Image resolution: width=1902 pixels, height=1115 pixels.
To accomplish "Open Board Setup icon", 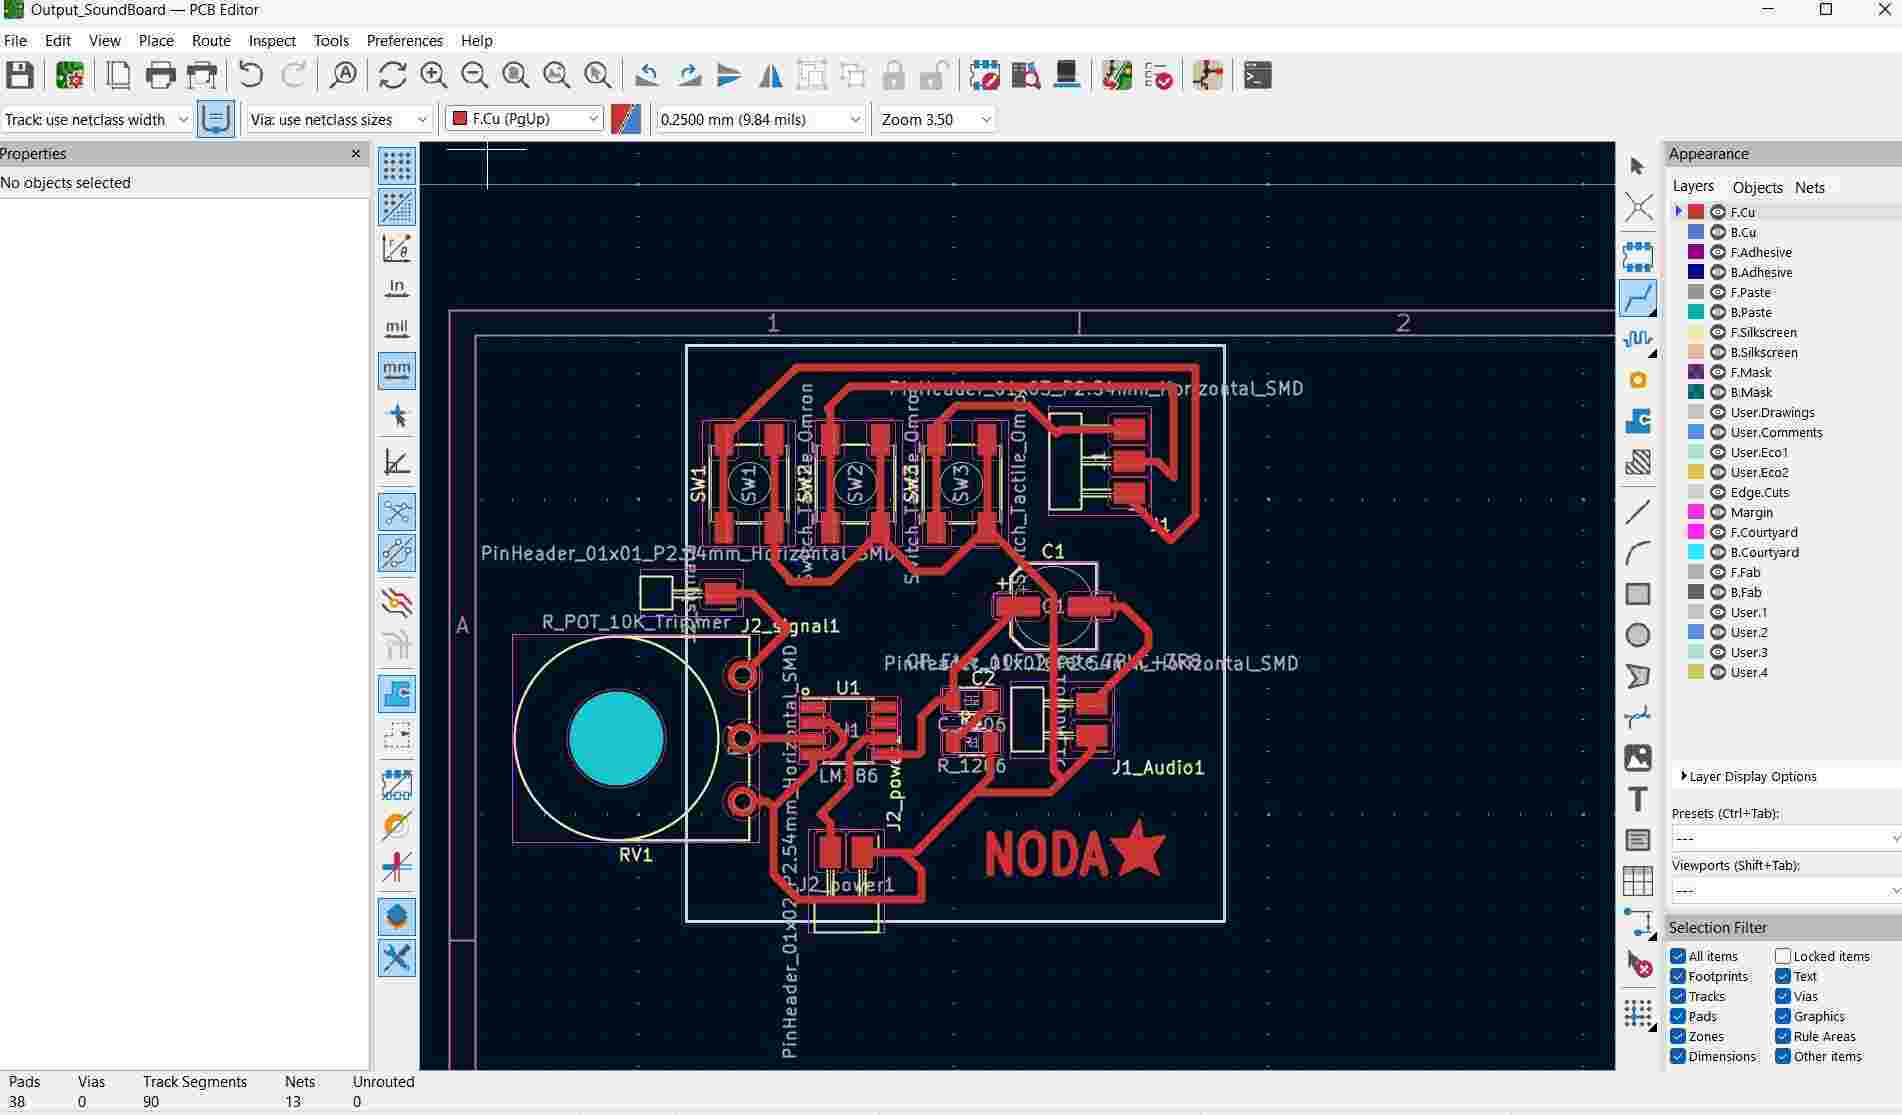I will (x=70, y=76).
